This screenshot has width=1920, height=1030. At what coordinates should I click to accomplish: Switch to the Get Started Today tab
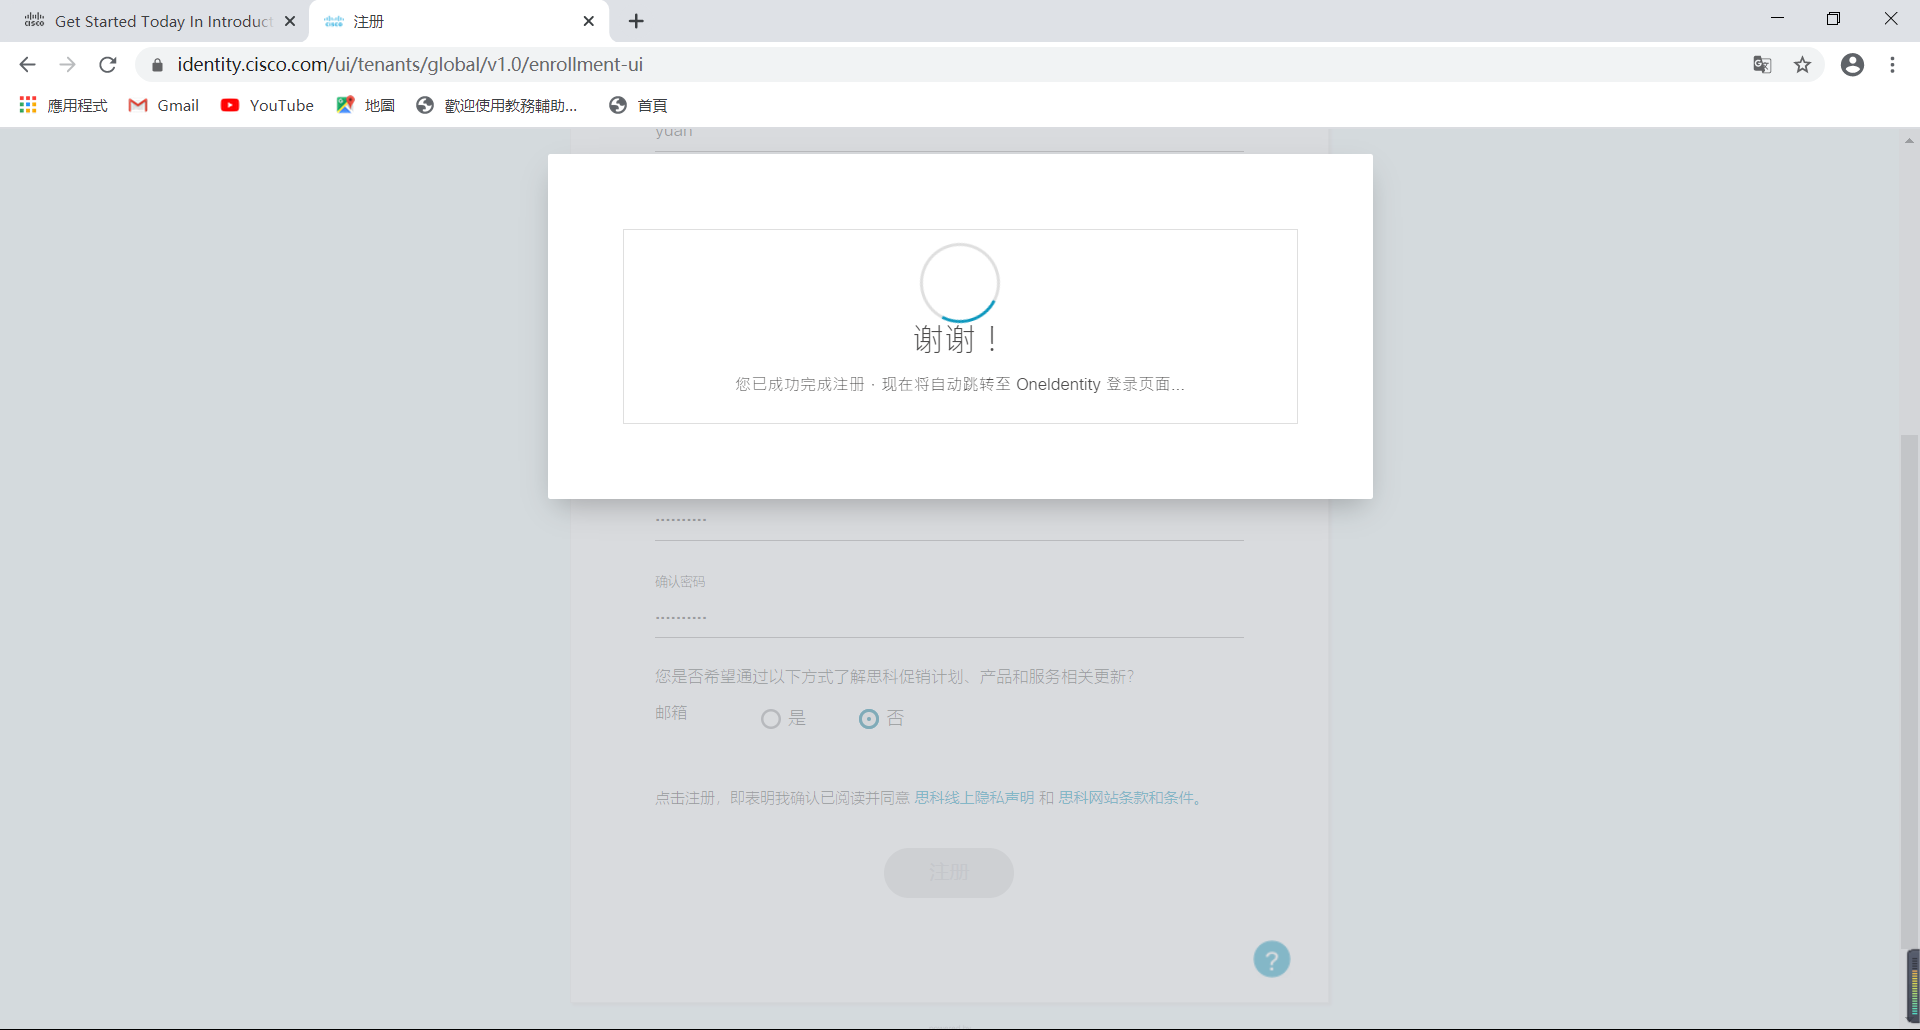pos(160,21)
